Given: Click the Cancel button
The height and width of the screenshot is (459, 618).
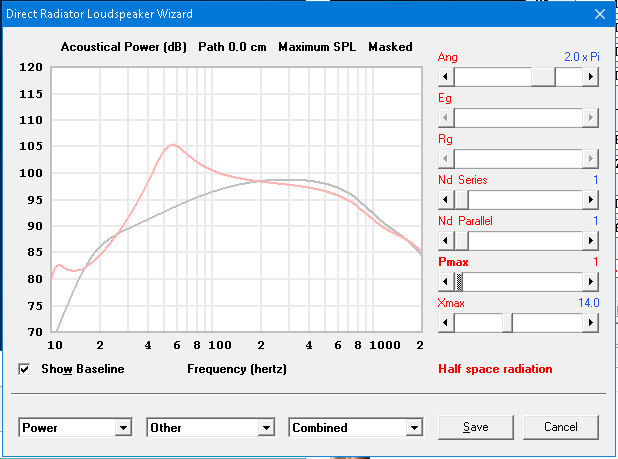Looking at the screenshot, I should click(x=561, y=427).
